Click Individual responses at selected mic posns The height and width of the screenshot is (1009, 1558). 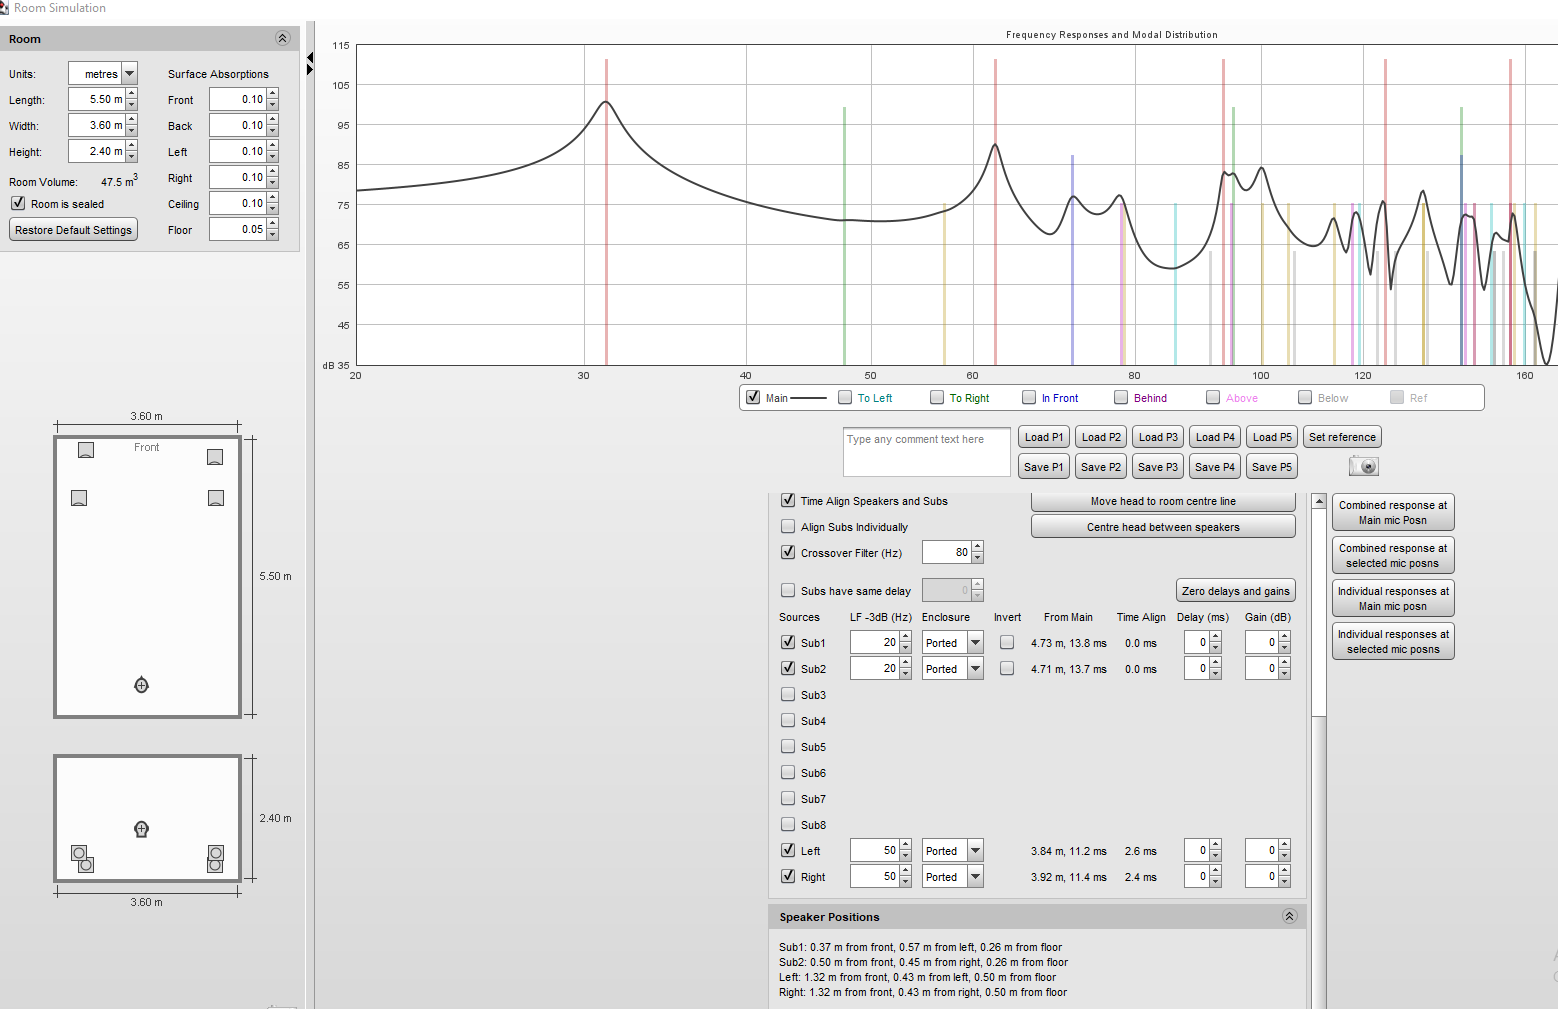tap(1393, 641)
